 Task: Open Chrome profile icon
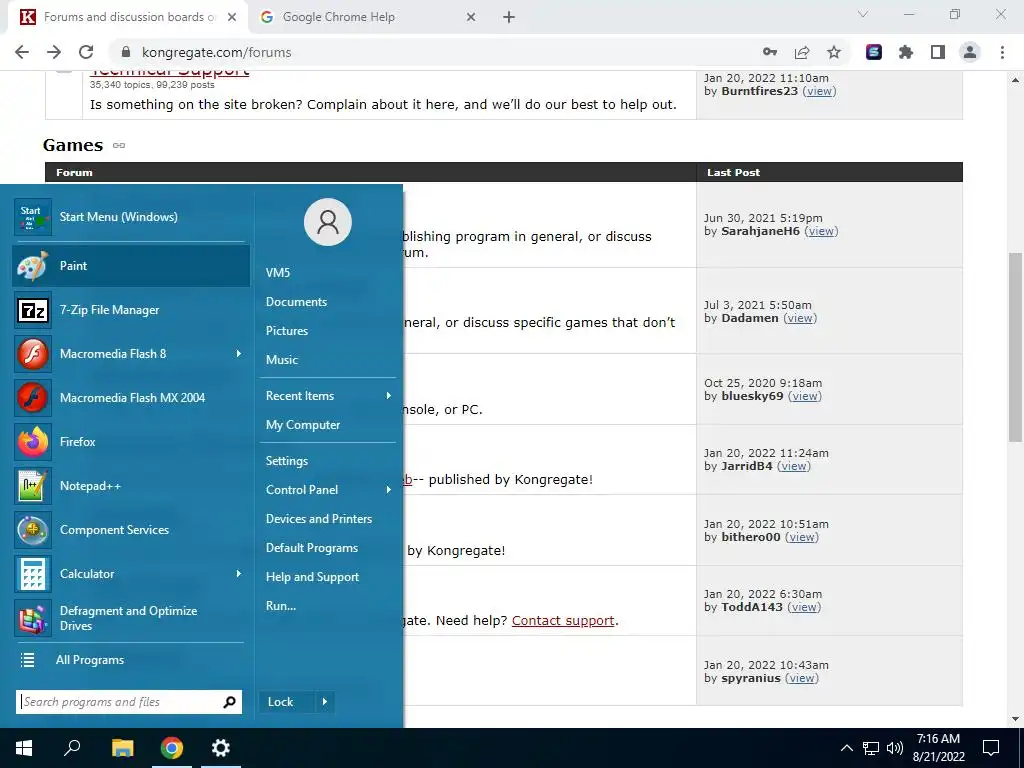(970, 52)
